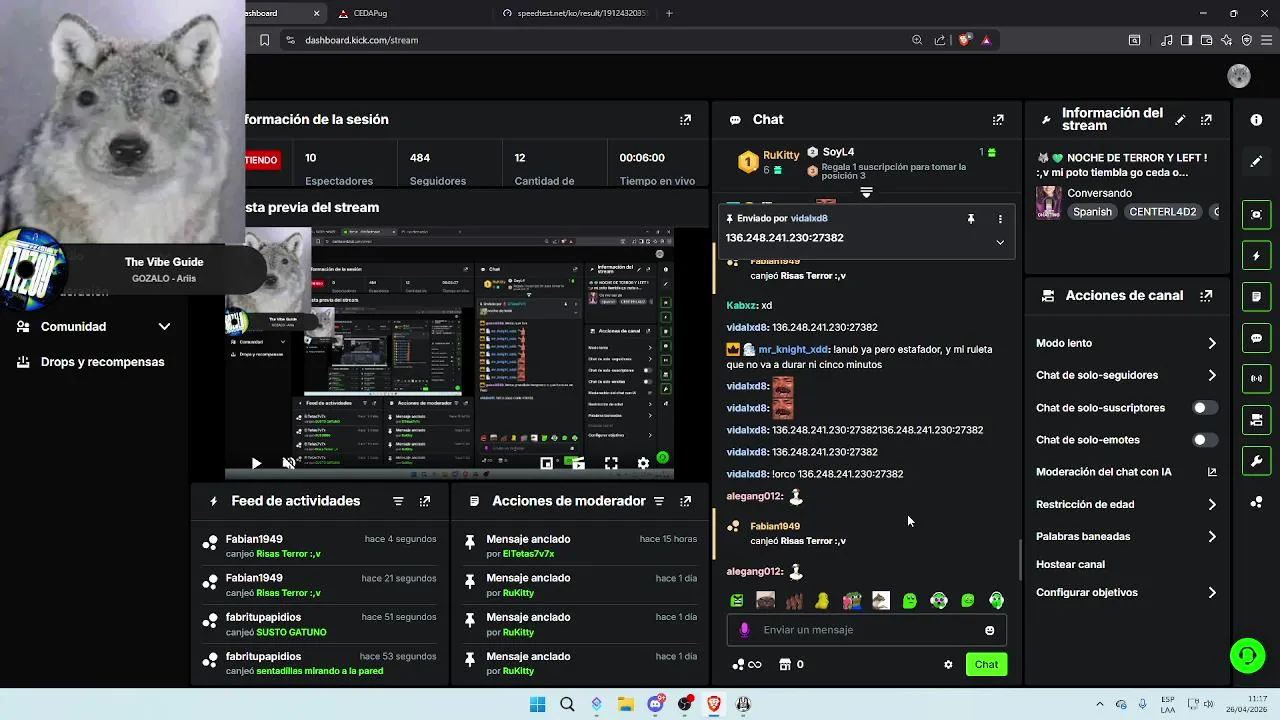This screenshot has height=720, width=1280.
Task: Pop out the Chat panel
Action: pos(998,120)
